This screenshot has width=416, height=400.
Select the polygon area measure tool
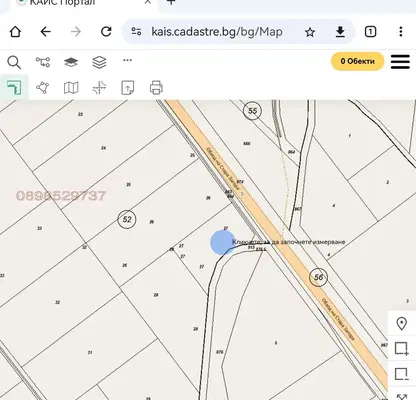point(43,88)
